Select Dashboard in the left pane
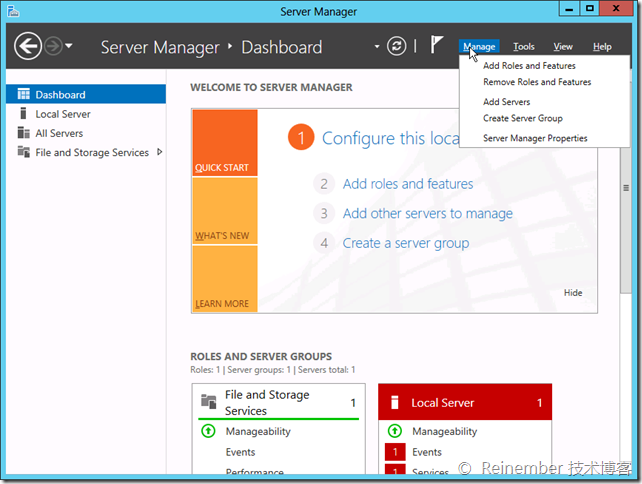This screenshot has height=484, width=642. [60, 95]
